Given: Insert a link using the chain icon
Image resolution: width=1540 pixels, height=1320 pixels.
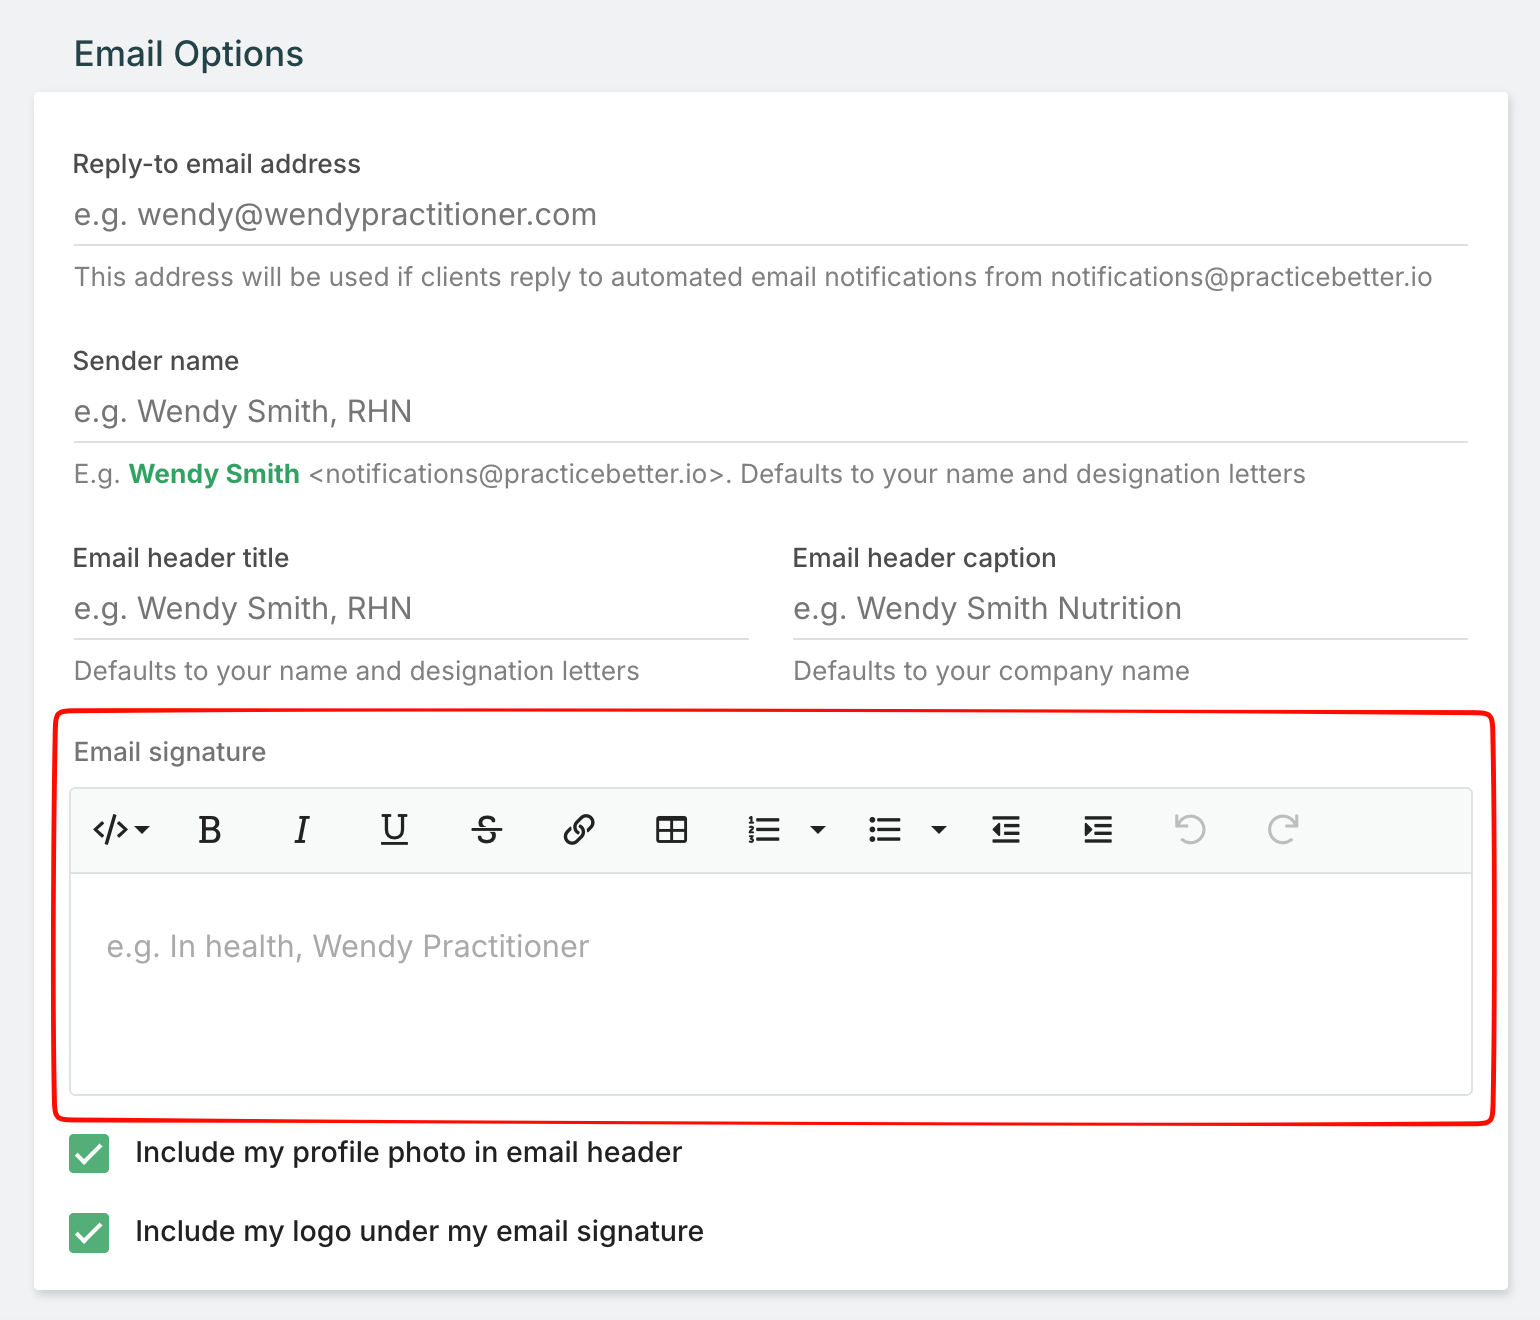Looking at the screenshot, I should coord(579,830).
